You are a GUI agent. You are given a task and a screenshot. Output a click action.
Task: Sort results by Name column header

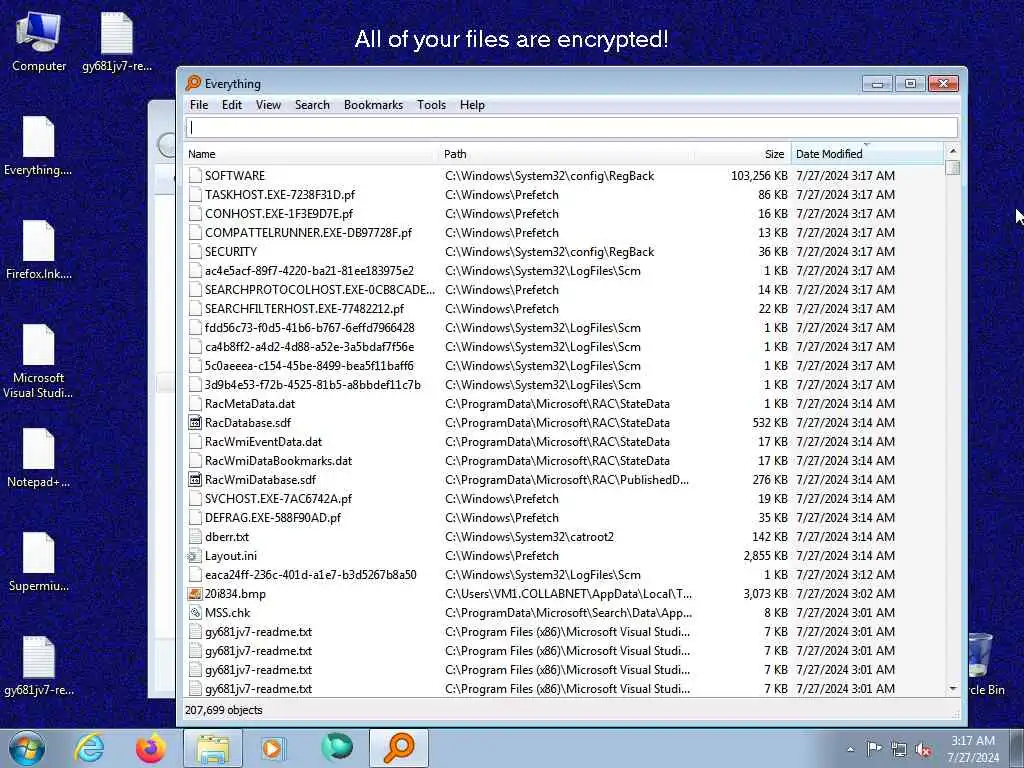pos(311,154)
